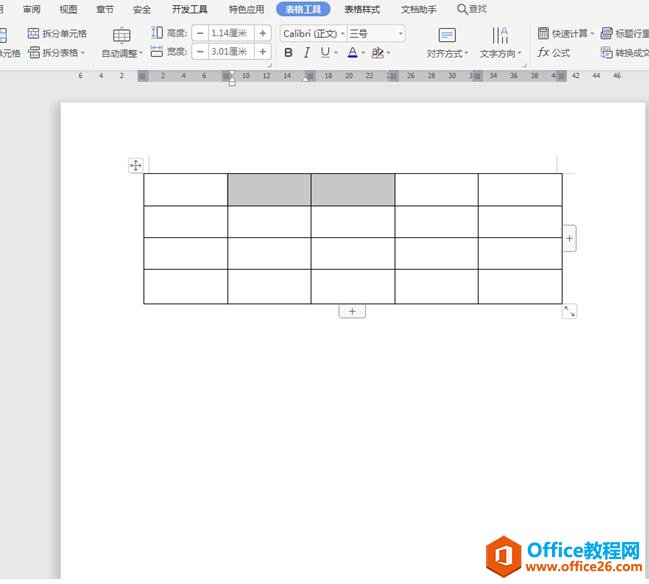Apply text highlight color

[x=377, y=53]
